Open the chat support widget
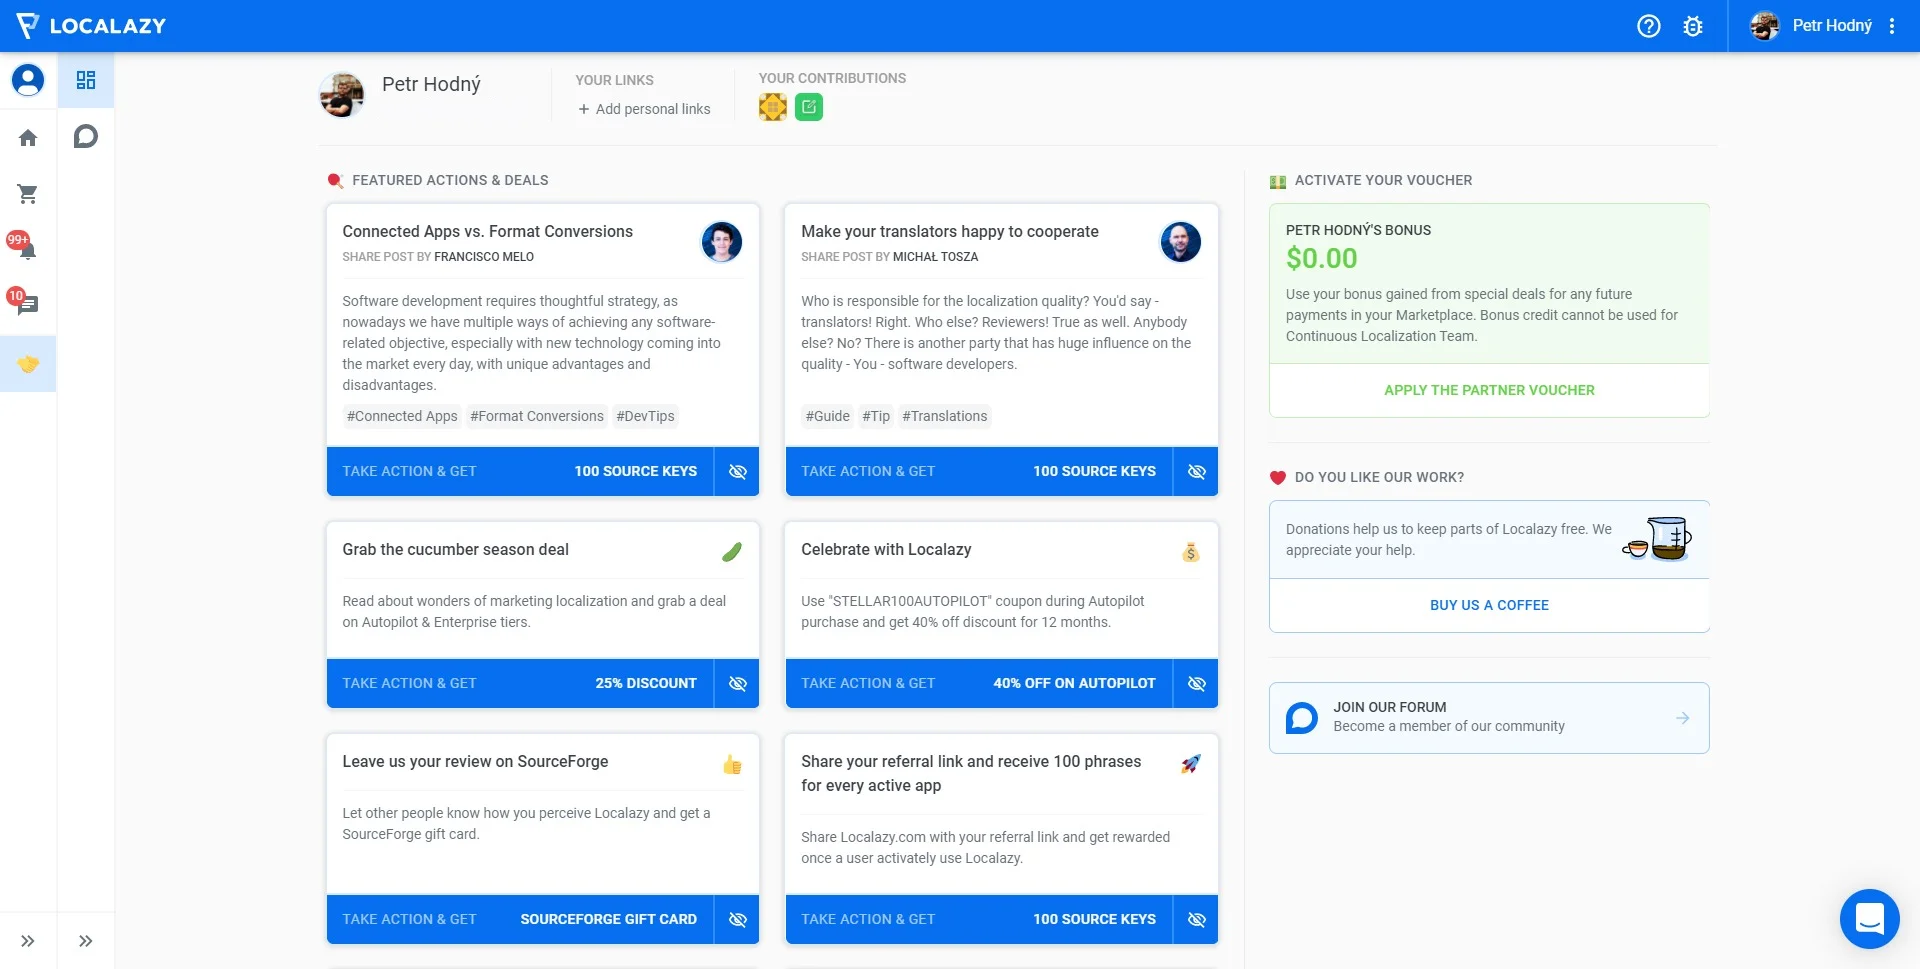 coord(1869,918)
